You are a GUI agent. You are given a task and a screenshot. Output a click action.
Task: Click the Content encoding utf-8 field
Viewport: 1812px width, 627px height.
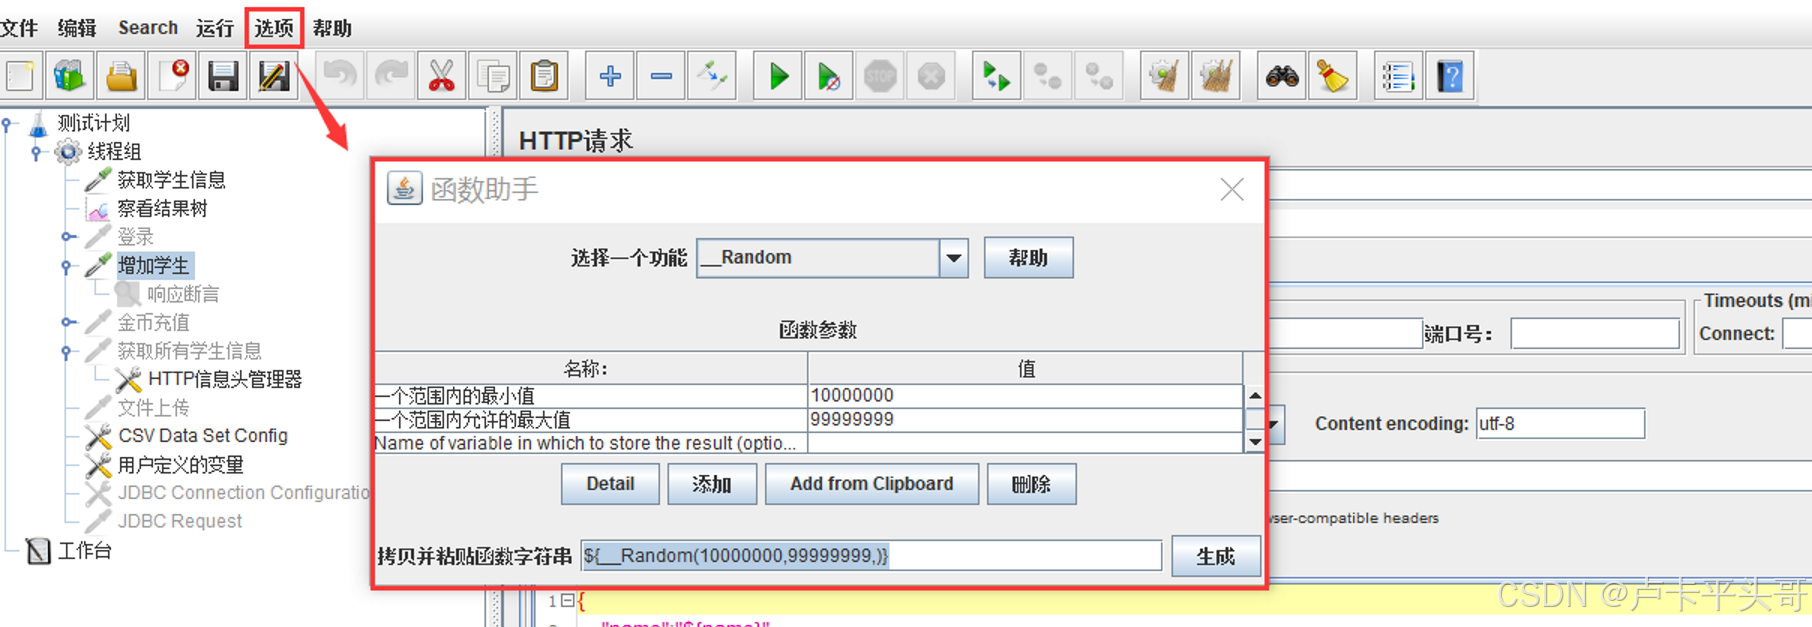coord(1560,424)
